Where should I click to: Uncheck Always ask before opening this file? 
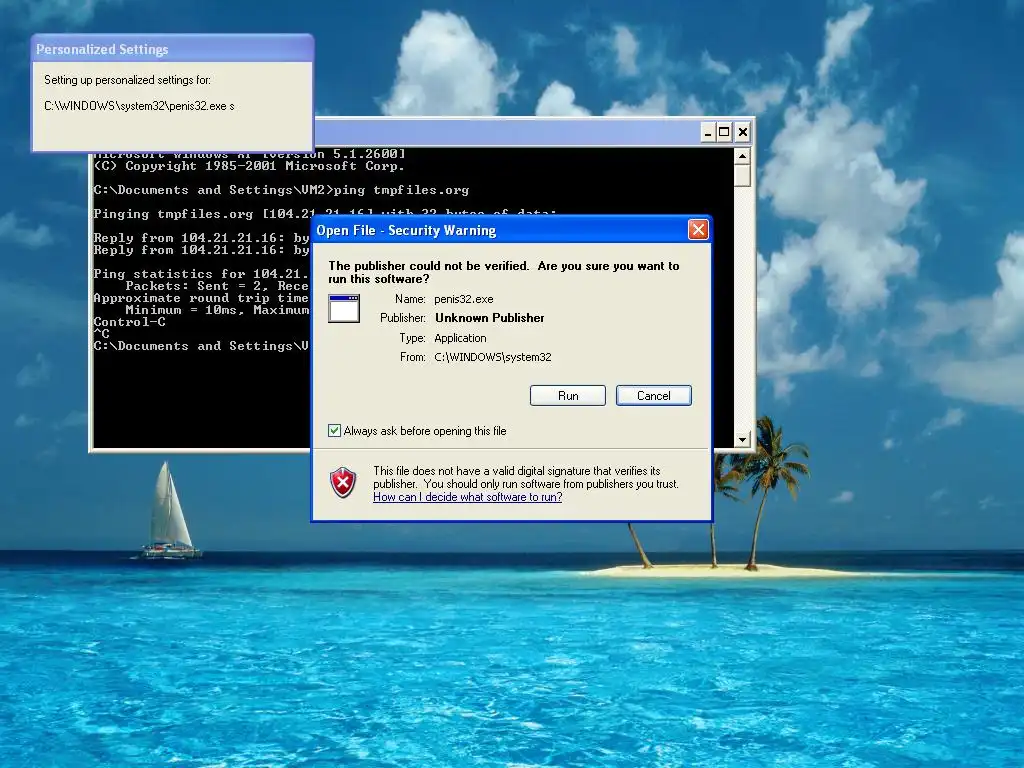point(334,431)
